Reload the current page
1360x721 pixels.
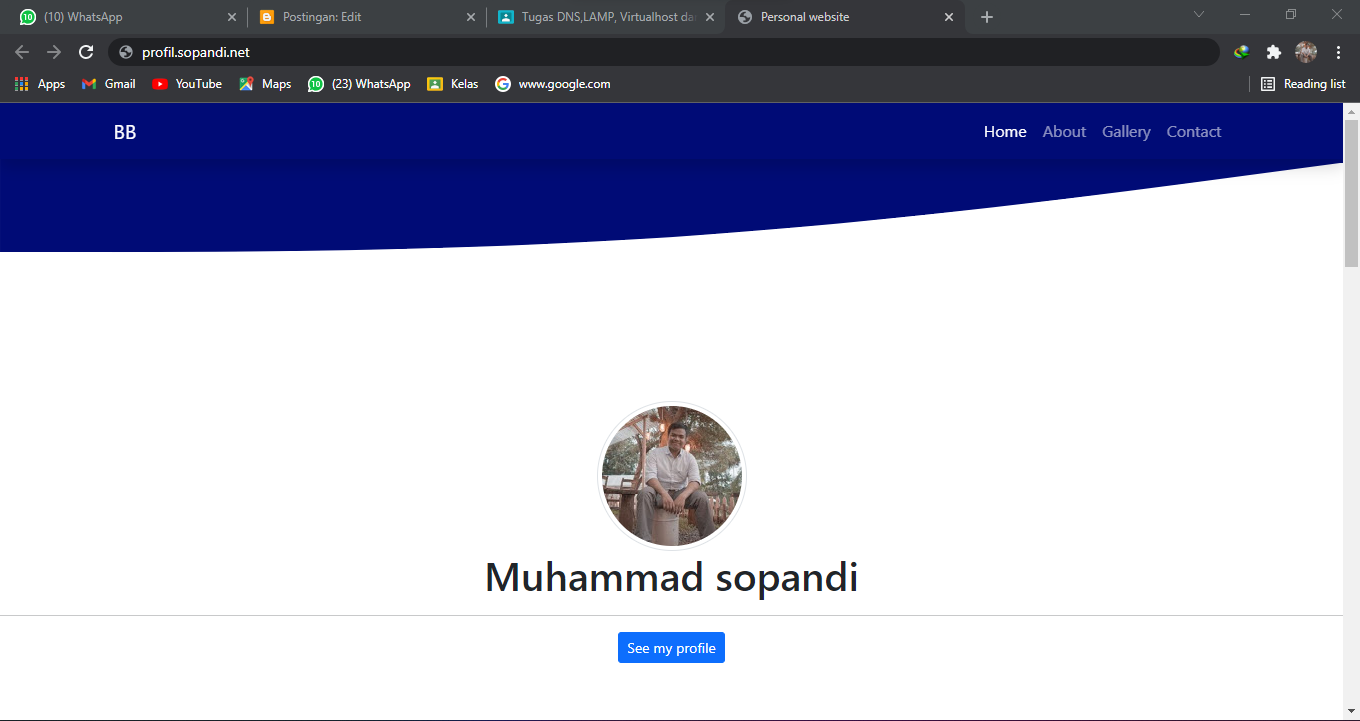pos(86,52)
